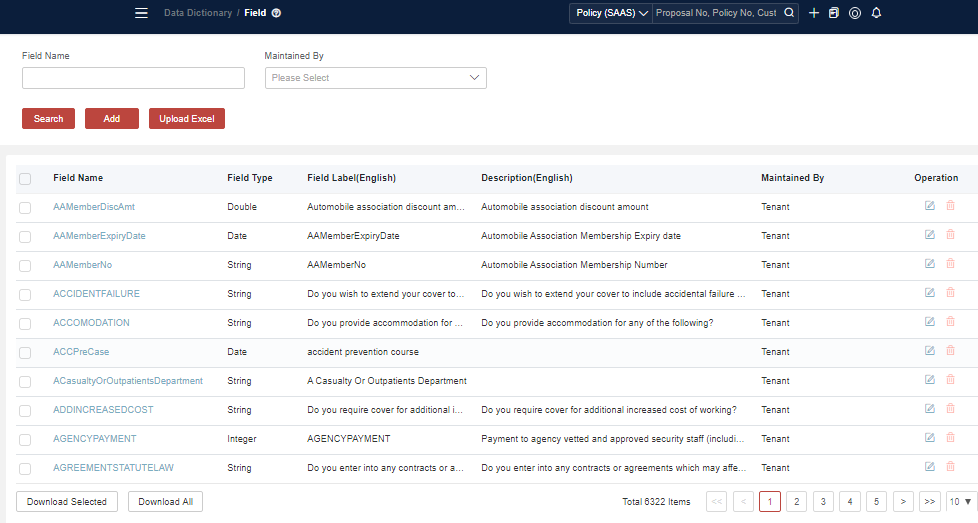Tick the select-all checkbox in table header

tap(25, 179)
